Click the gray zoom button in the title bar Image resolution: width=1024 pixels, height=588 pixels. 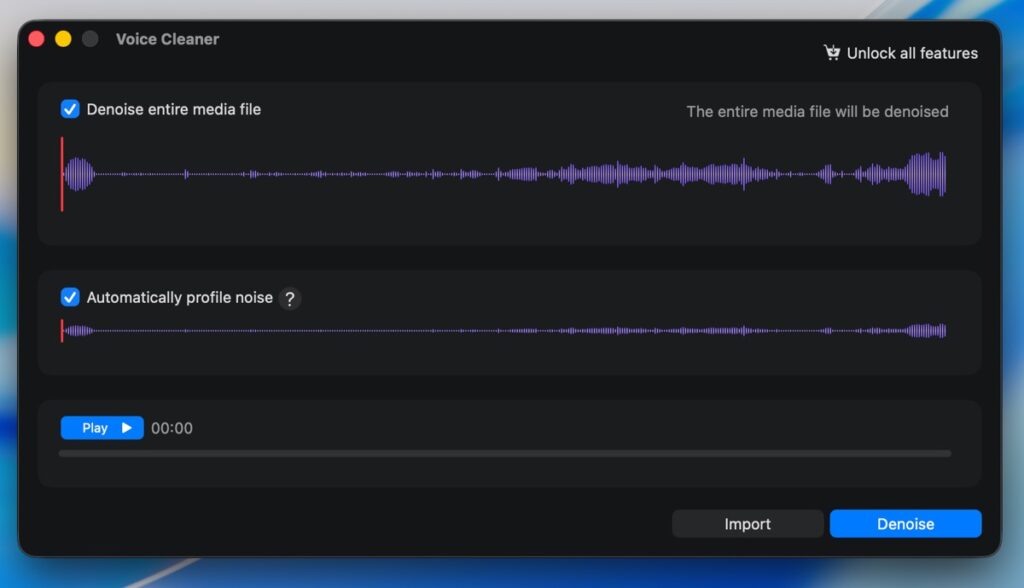click(x=90, y=39)
